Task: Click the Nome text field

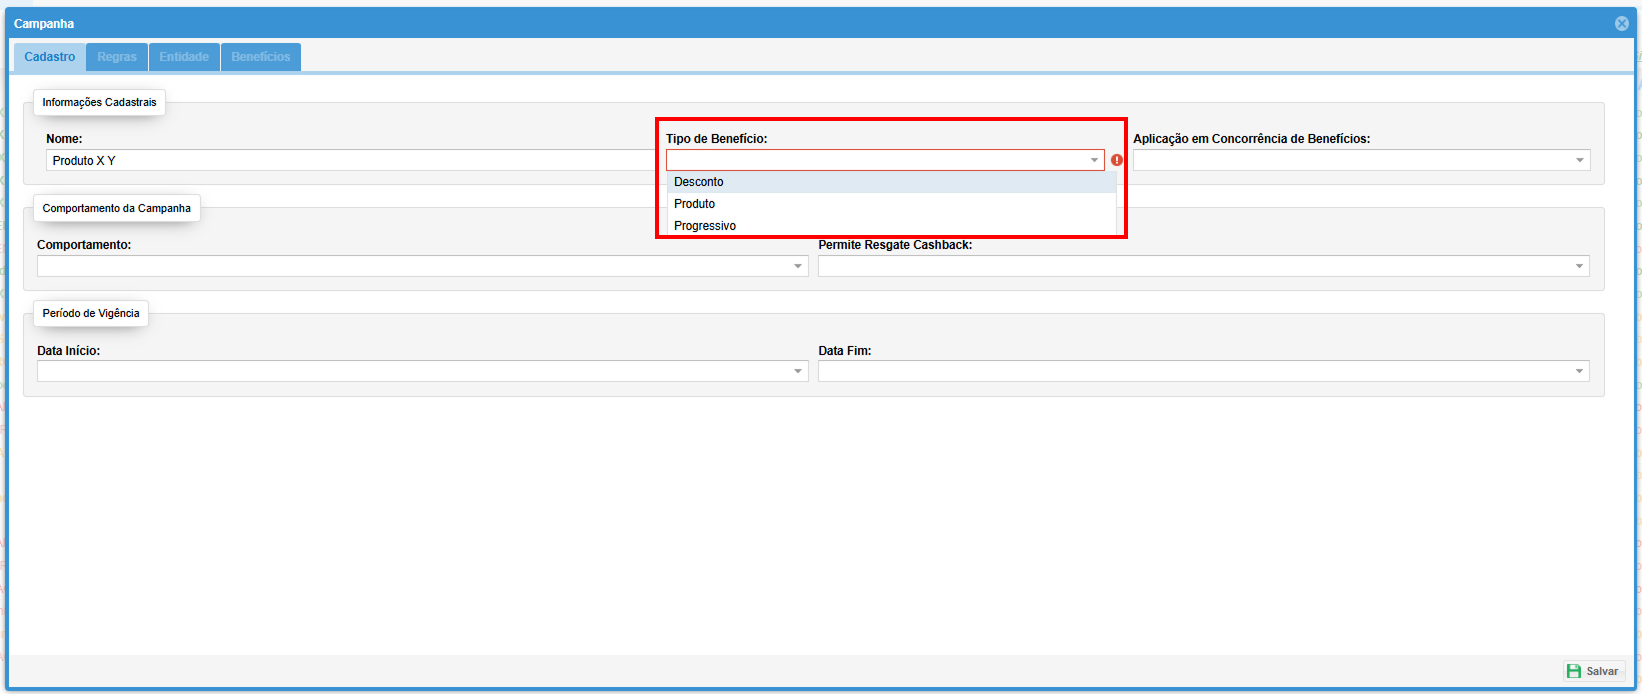Action: [350, 160]
